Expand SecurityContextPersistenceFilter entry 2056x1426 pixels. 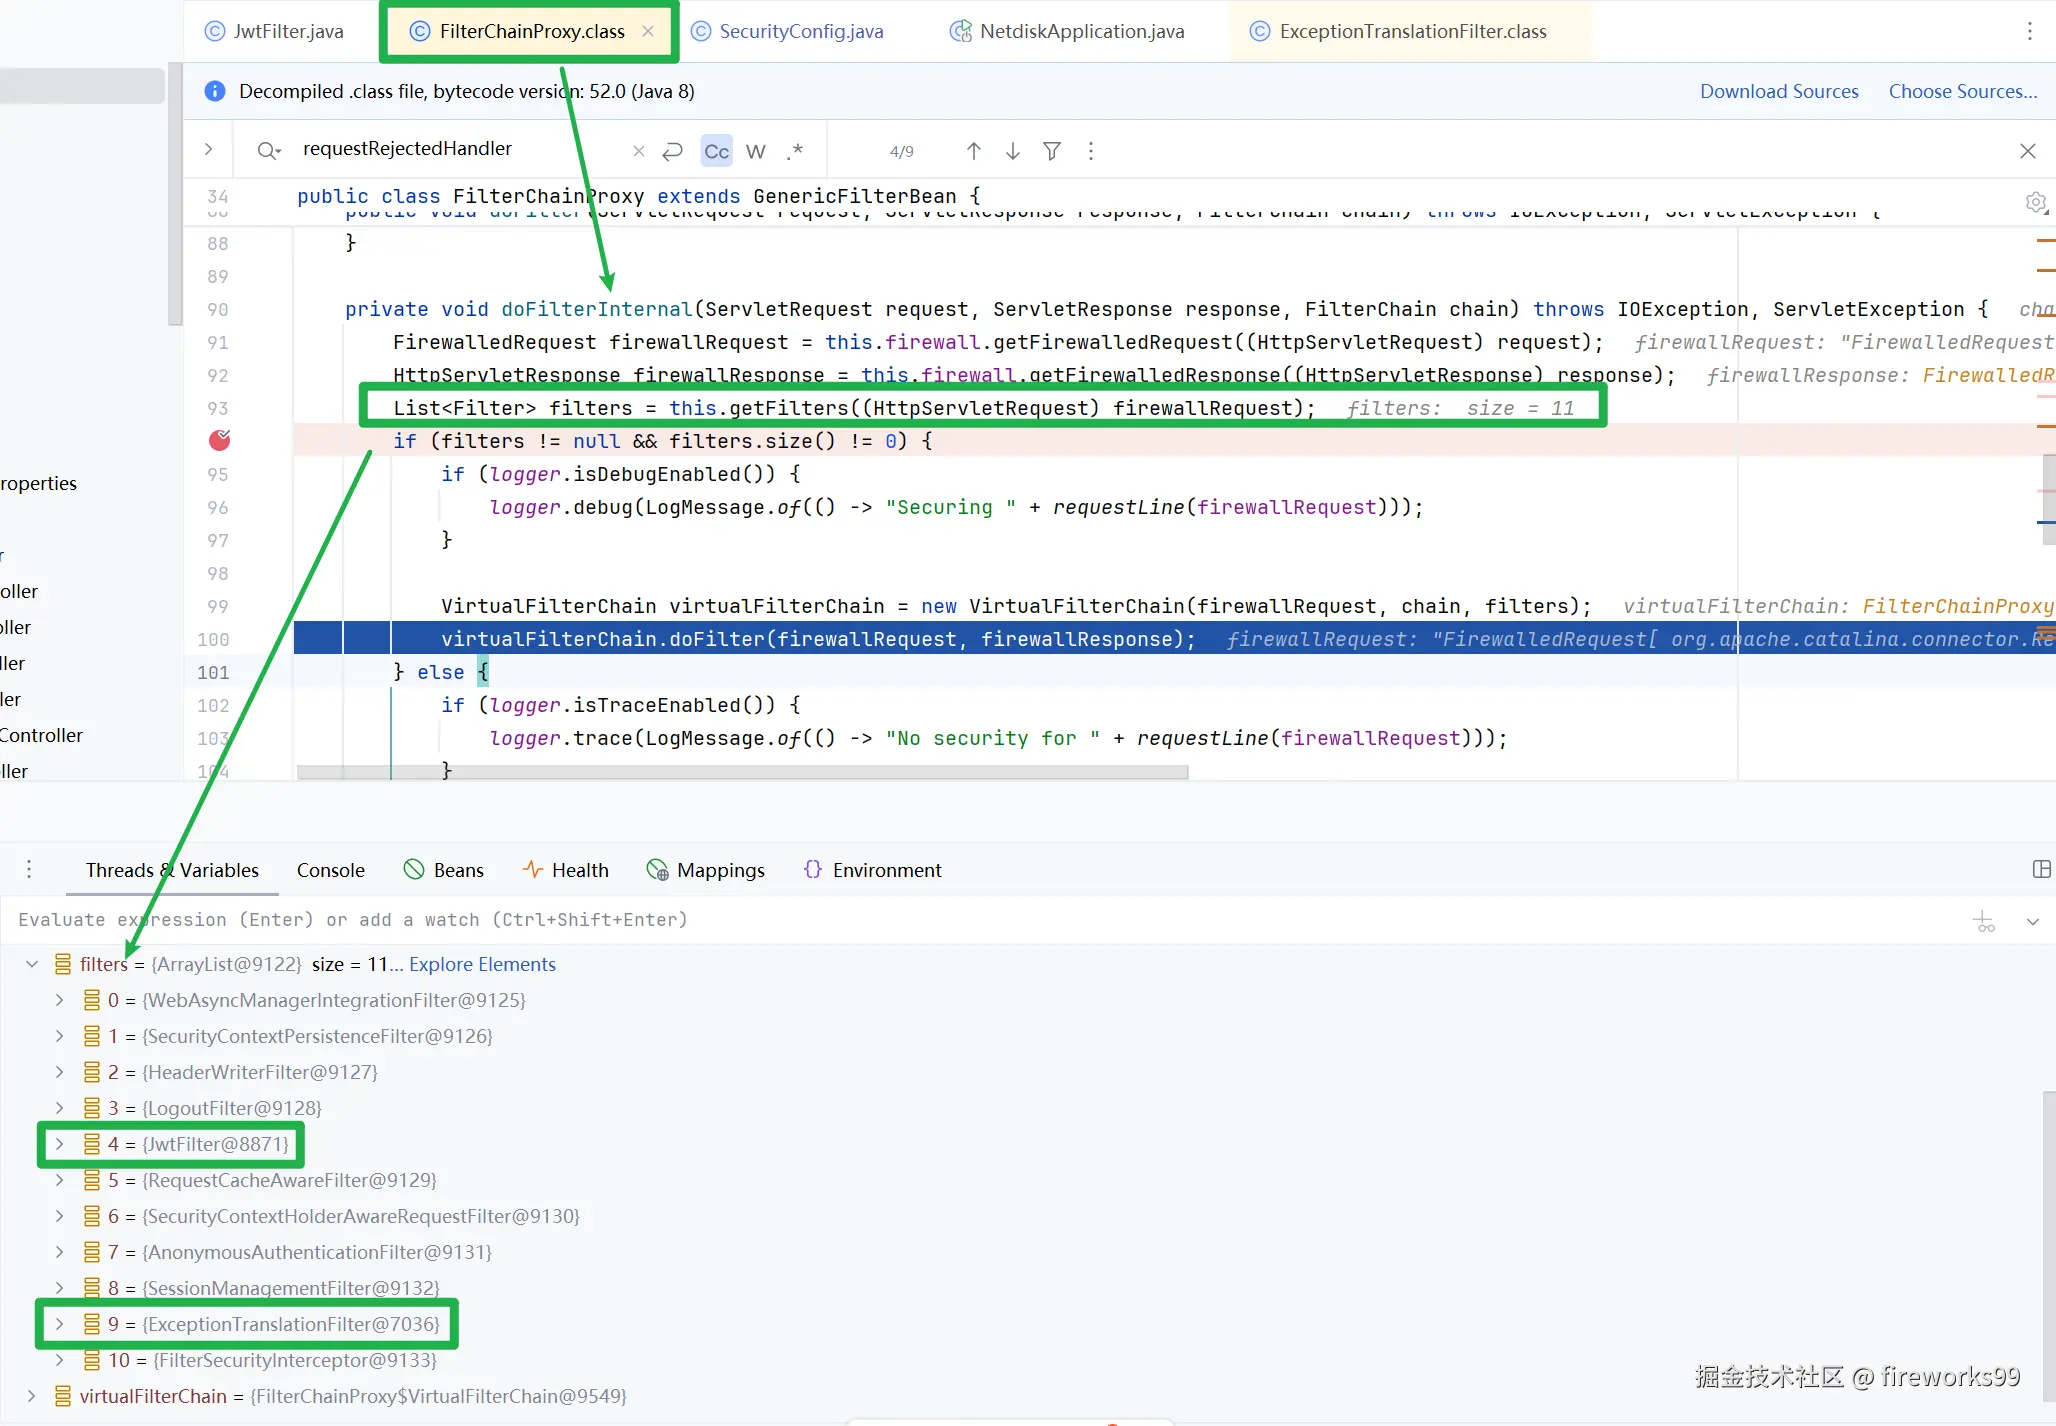pos(59,1036)
